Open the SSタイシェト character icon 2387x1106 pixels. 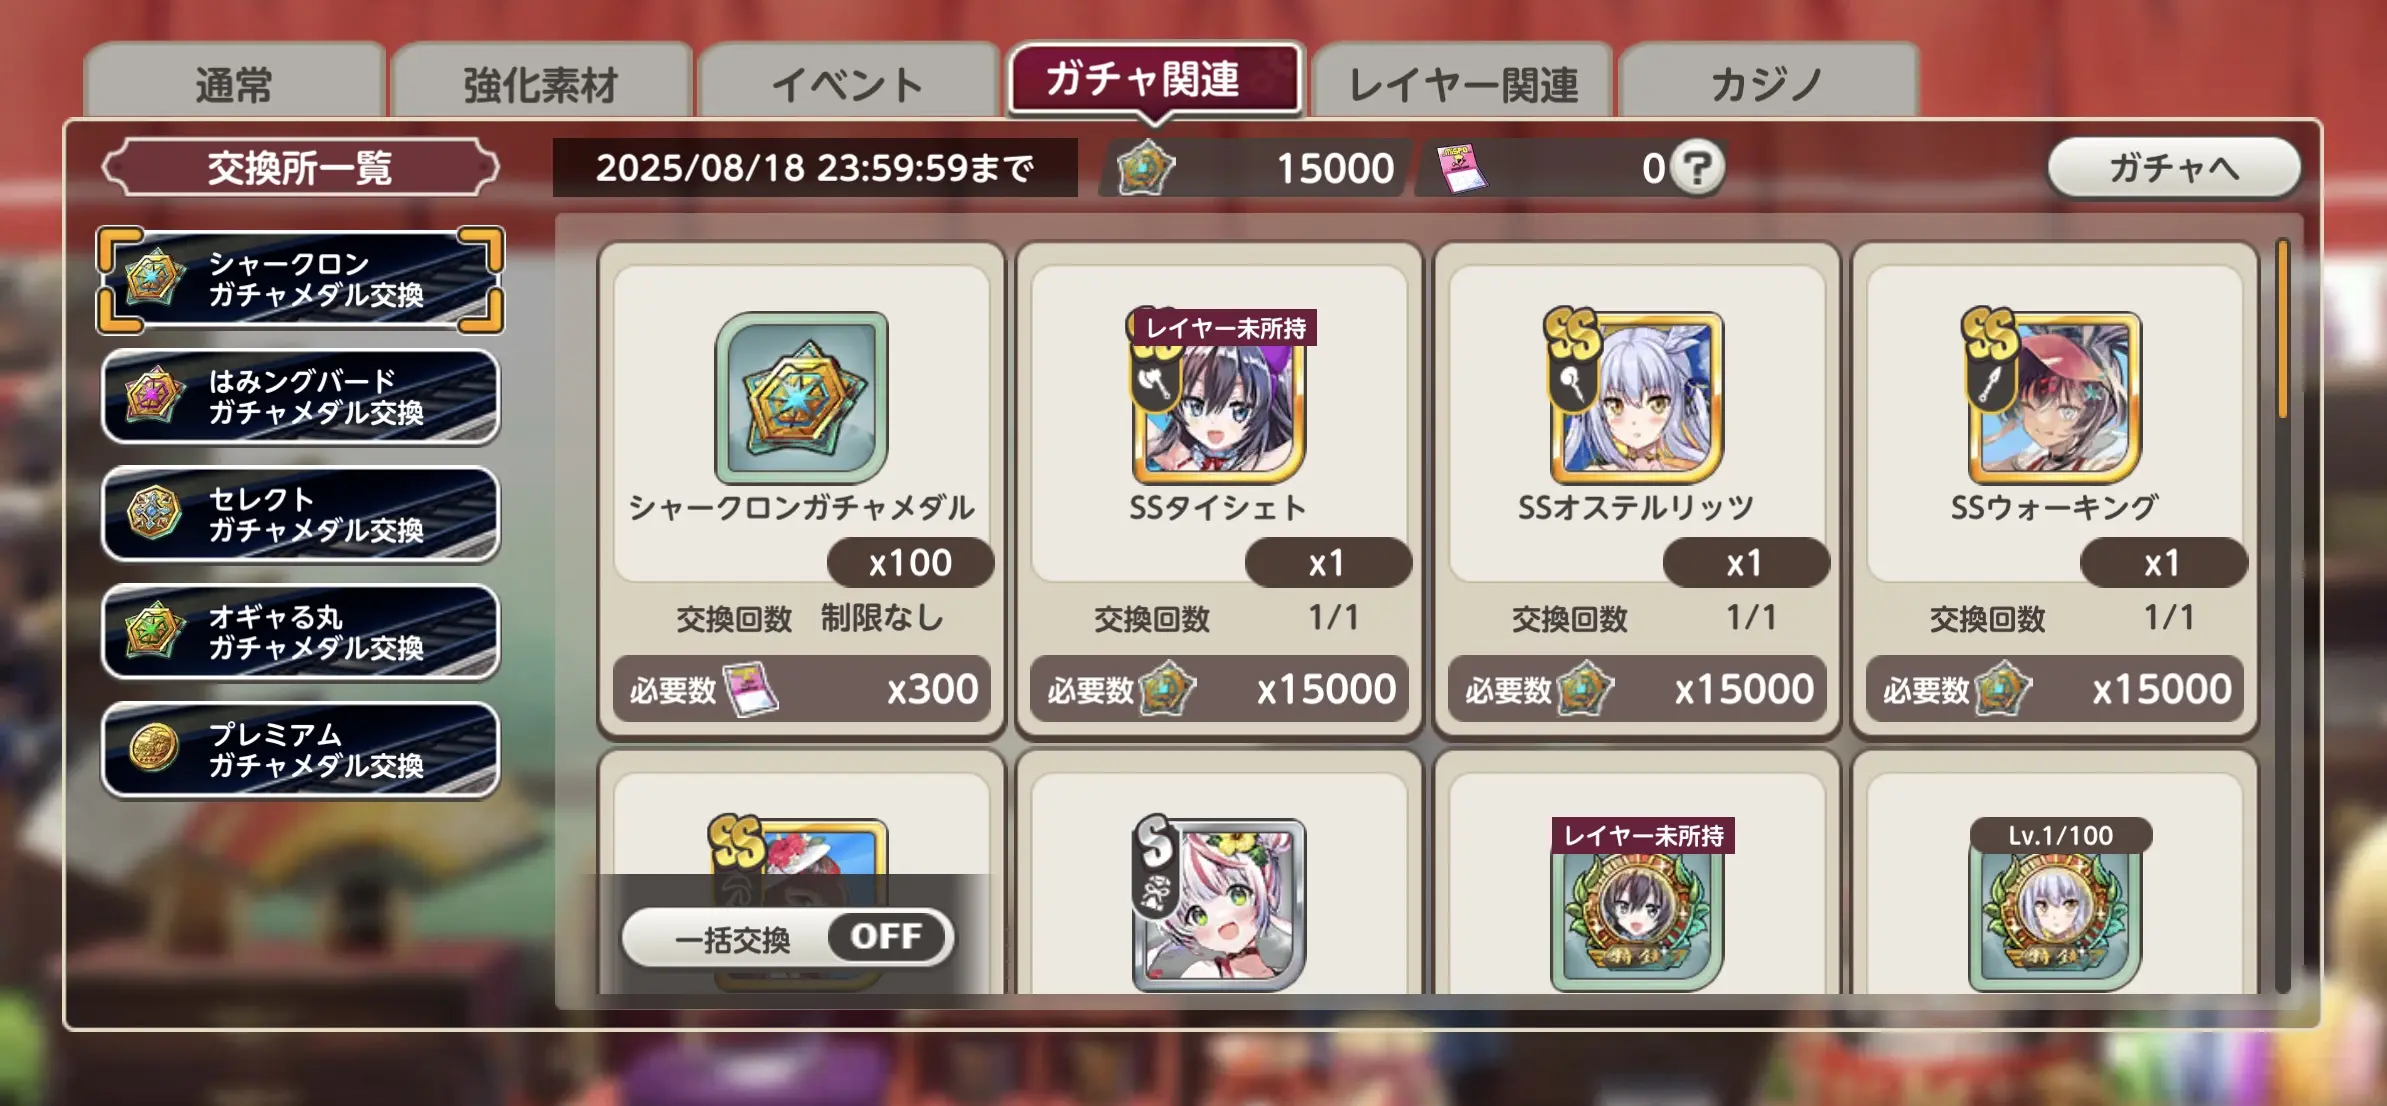(x=1219, y=398)
